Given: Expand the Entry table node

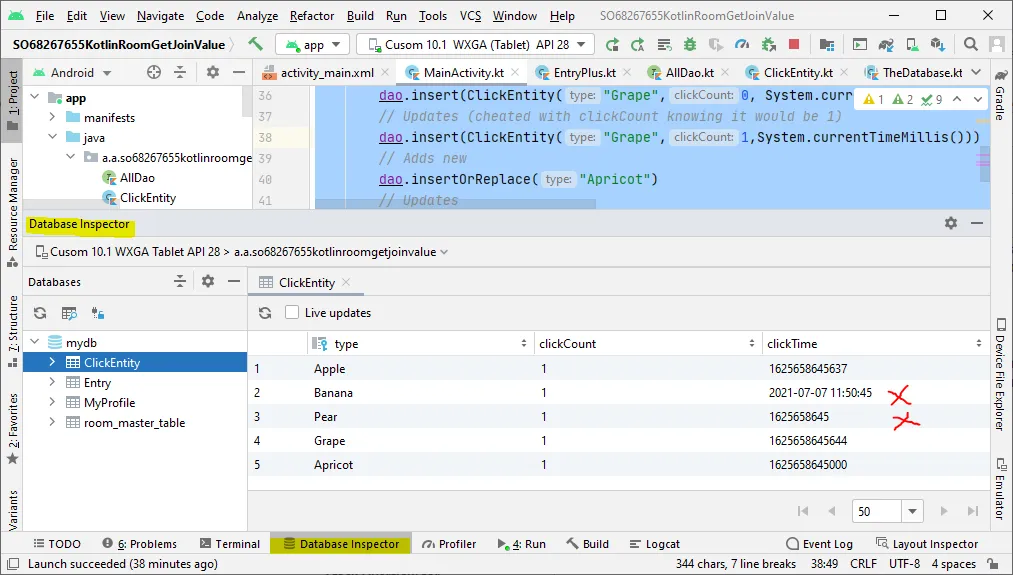Looking at the screenshot, I should click(x=52, y=383).
